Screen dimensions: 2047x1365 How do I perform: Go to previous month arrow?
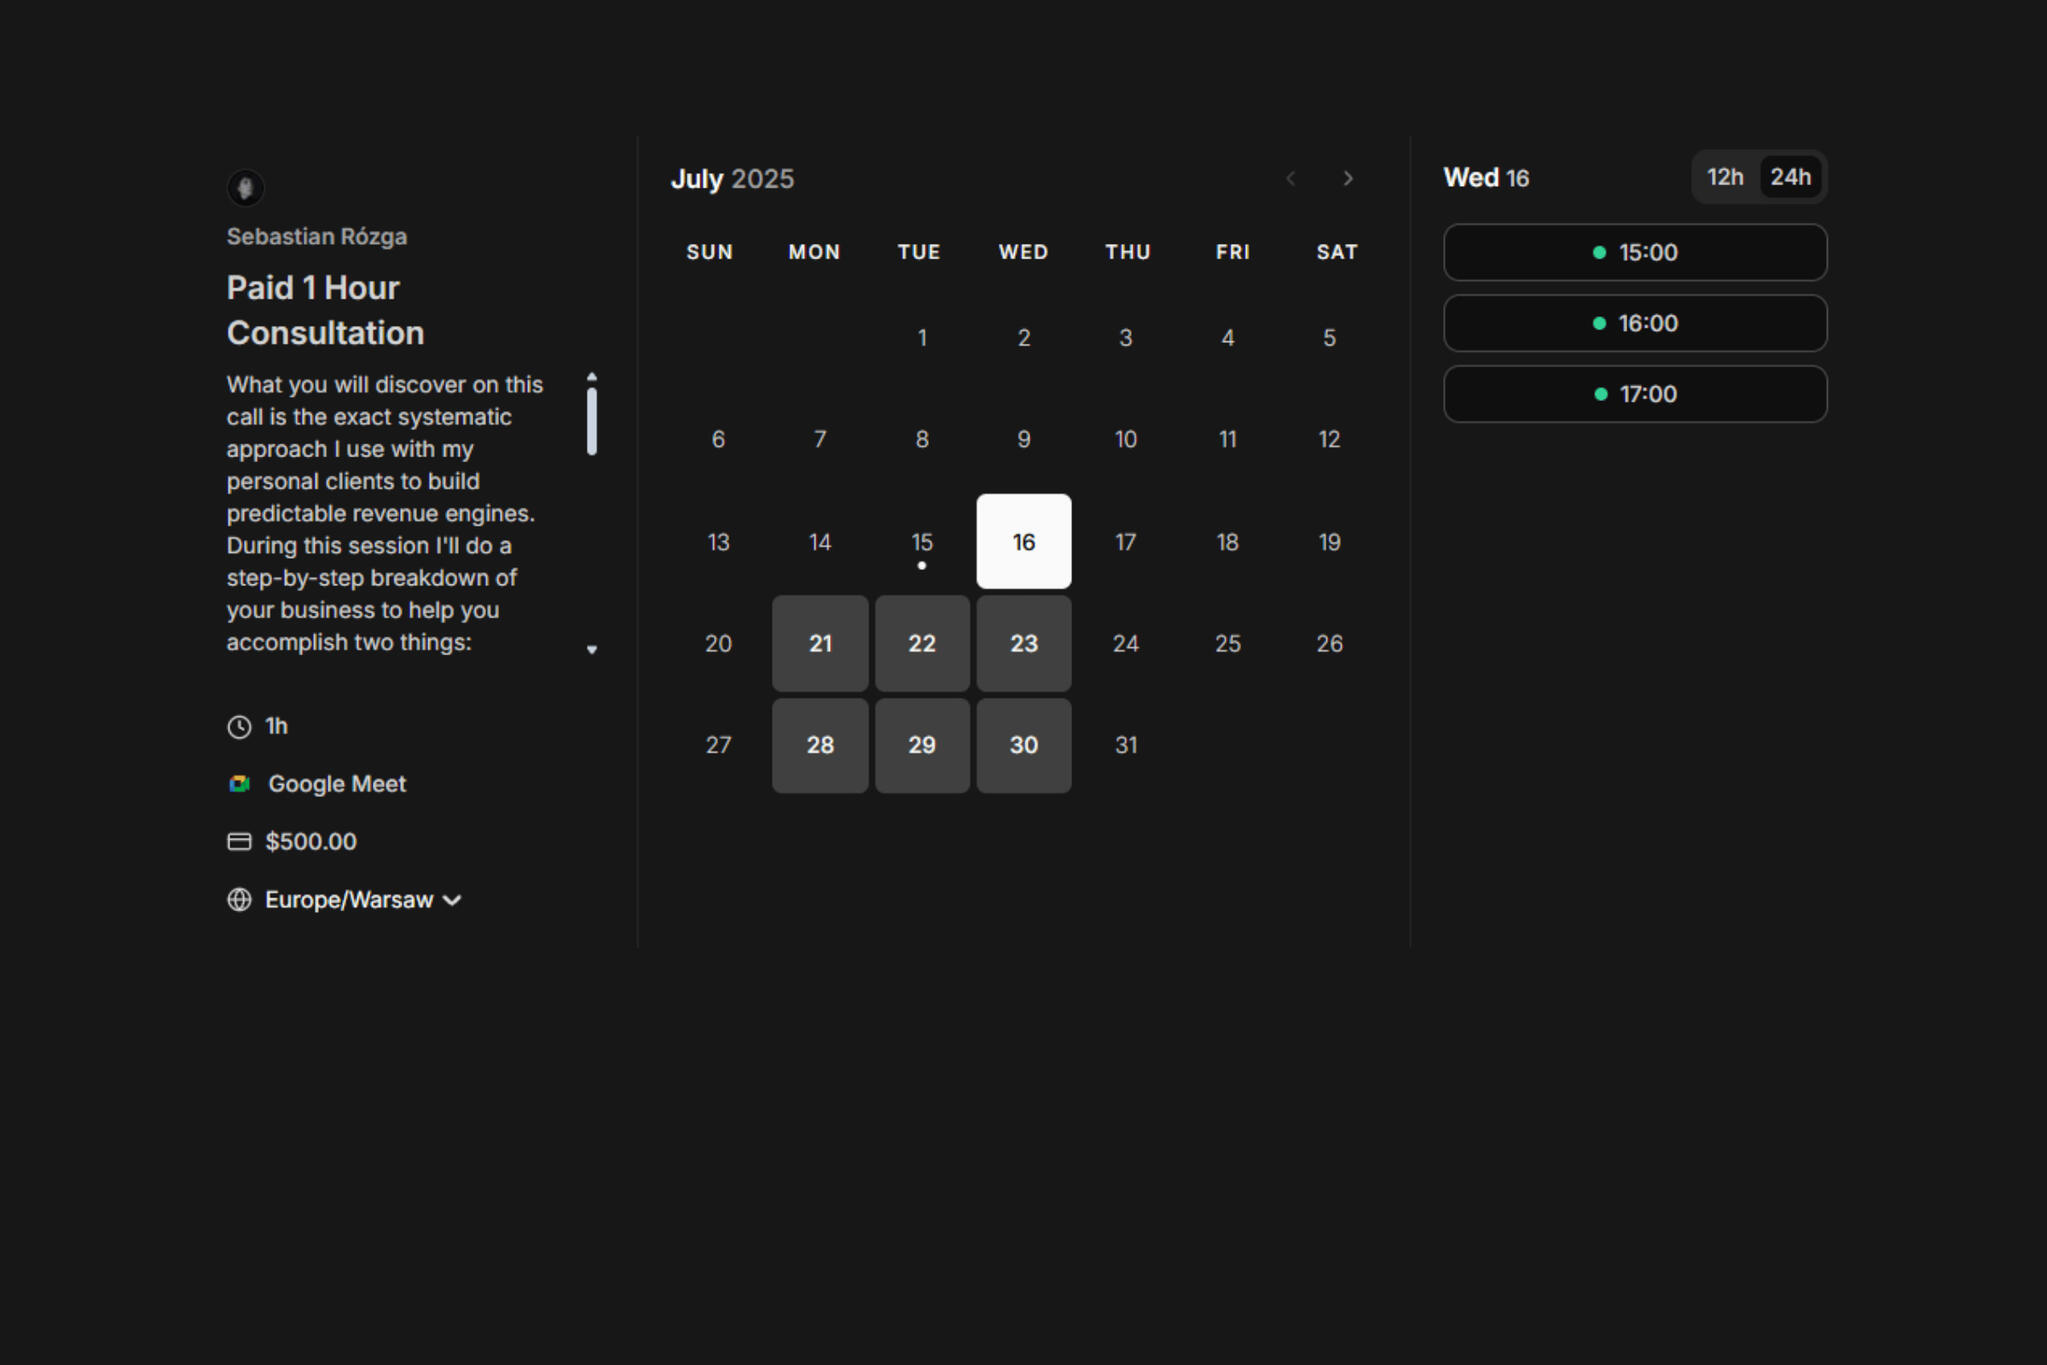pyautogui.click(x=1291, y=178)
